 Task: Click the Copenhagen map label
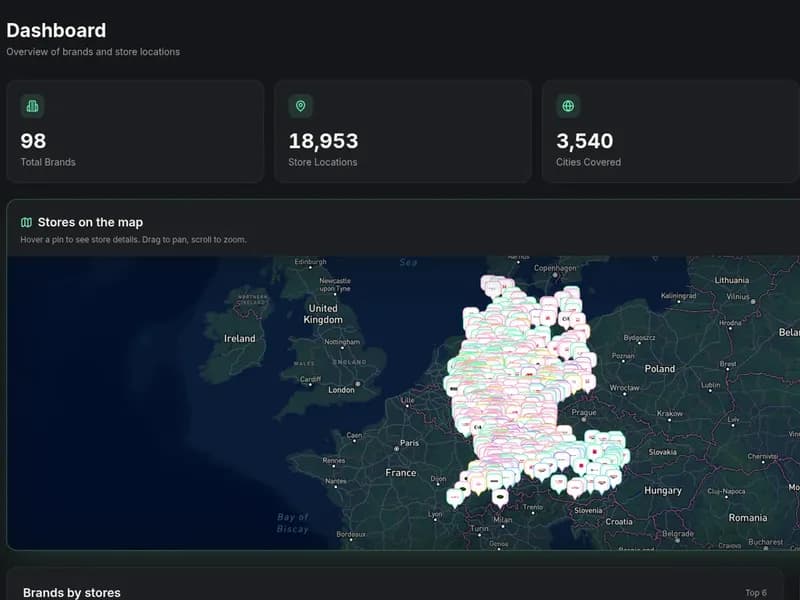pos(555,268)
